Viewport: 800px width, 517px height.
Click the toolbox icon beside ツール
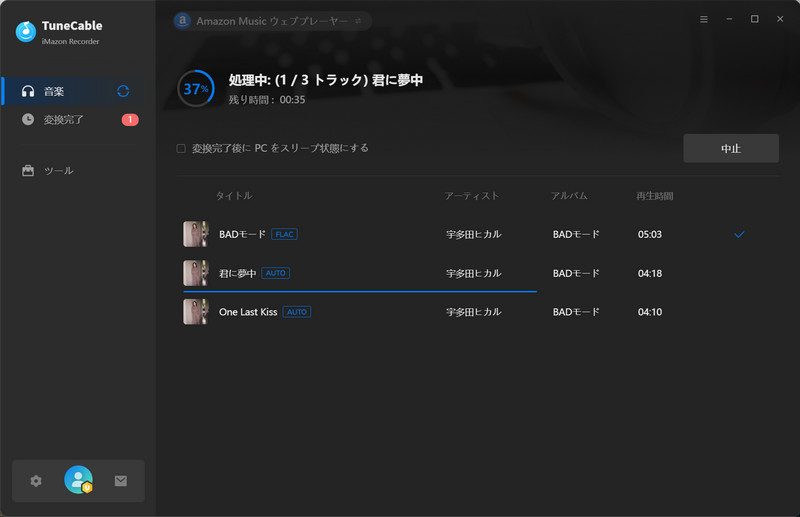pyautogui.click(x=28, y=170)
